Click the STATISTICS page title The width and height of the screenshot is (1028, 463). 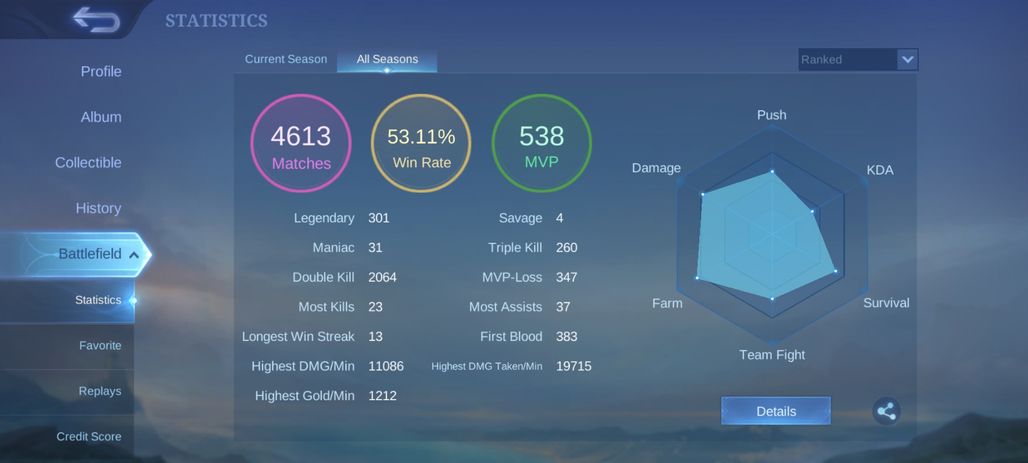pos(216,21)
